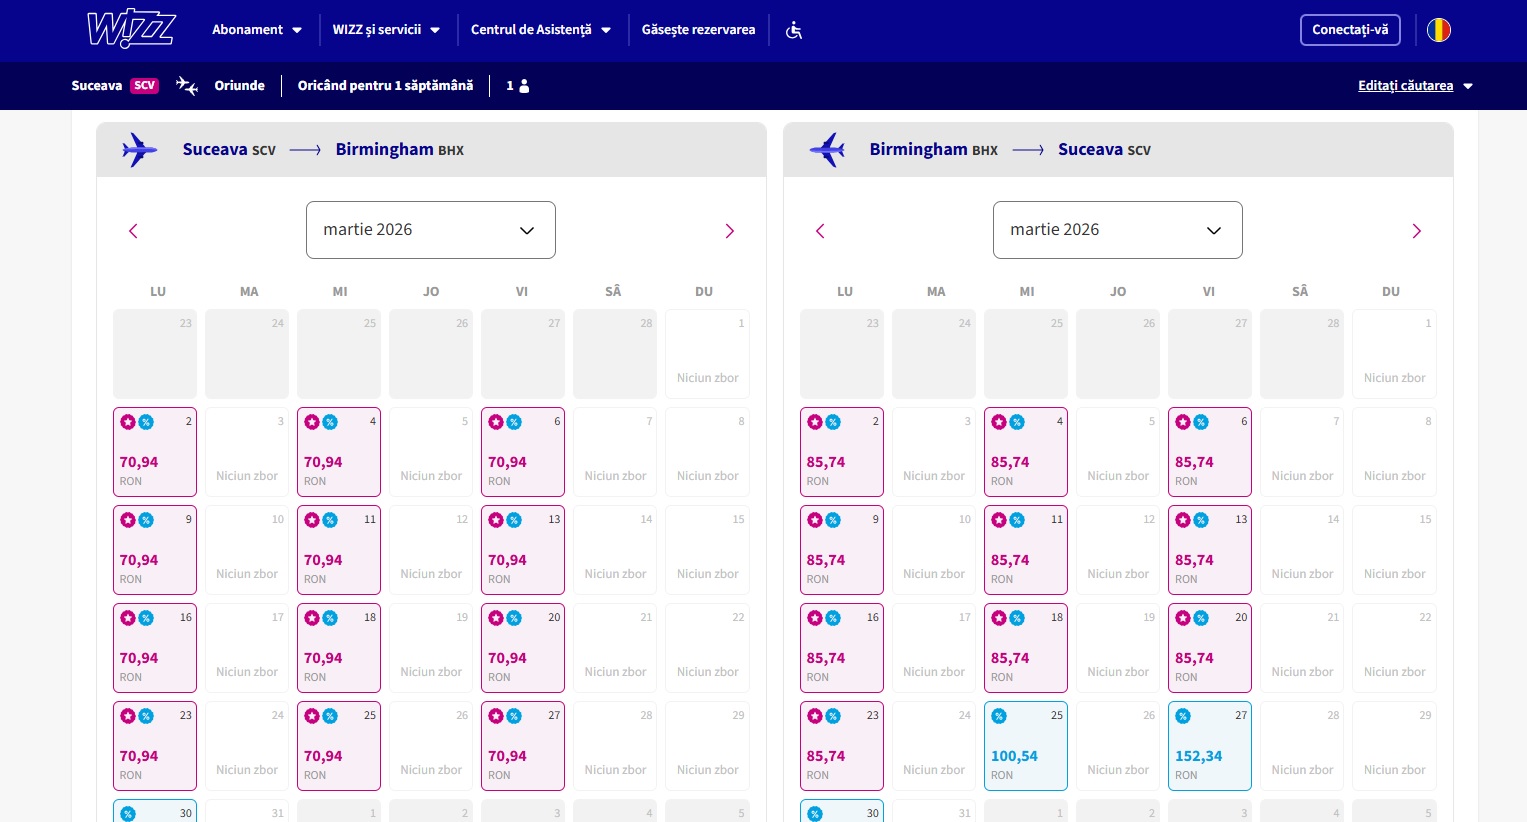Open the Abonament menu
This screenshot has height=822, width=1527.
(x=257, y=30)
